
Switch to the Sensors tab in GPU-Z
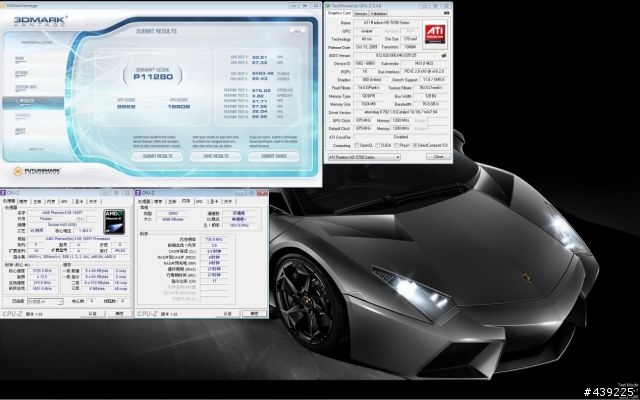coord(360,13)
